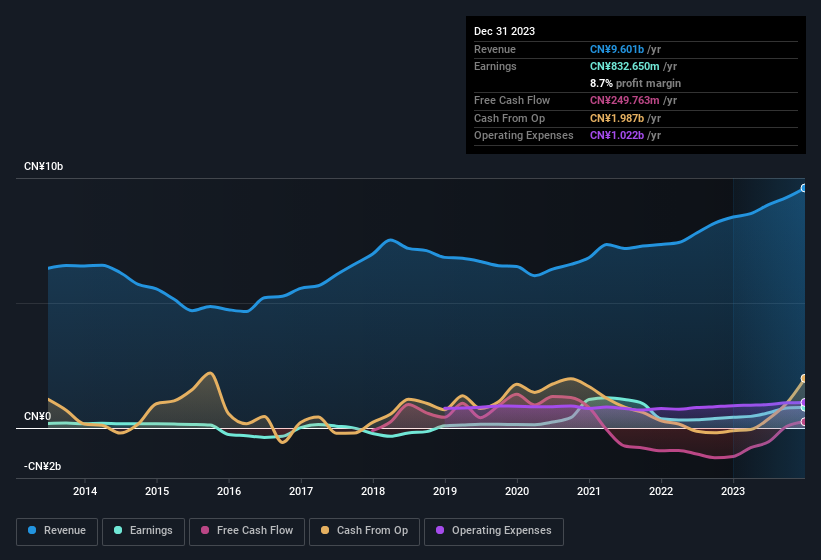Click the purple Operating Expenses end data point
This screenshot has width=821, height=560.
pos(804,402)
